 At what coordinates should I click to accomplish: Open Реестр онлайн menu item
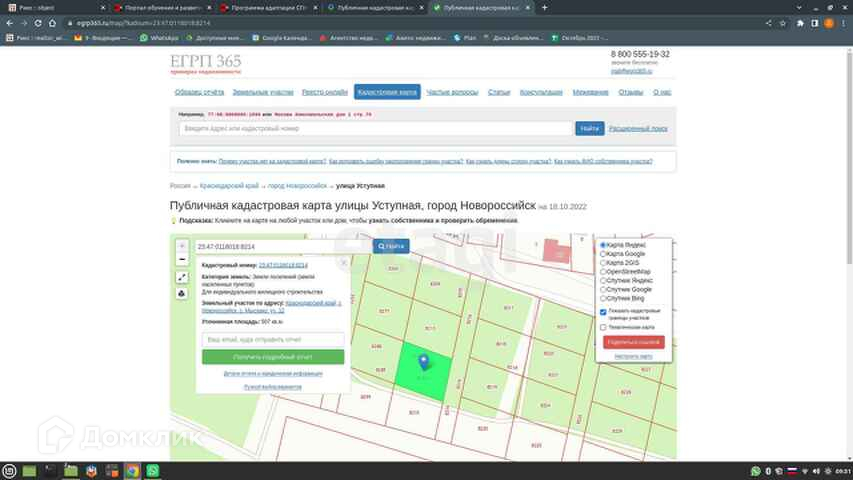click(x=325, y=92)
